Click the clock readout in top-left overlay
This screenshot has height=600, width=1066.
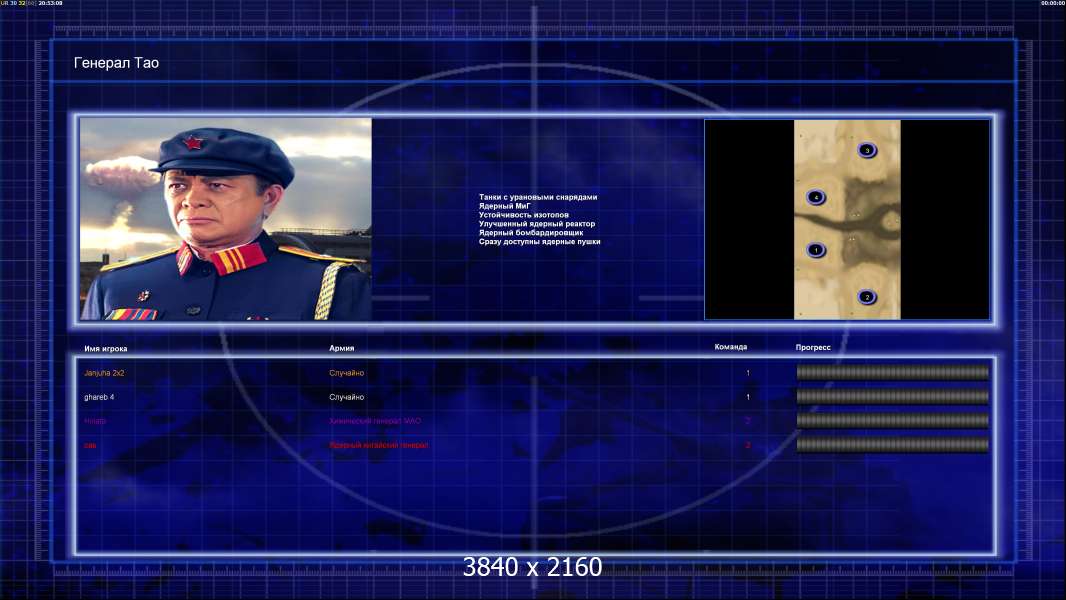tap(50, 3)
